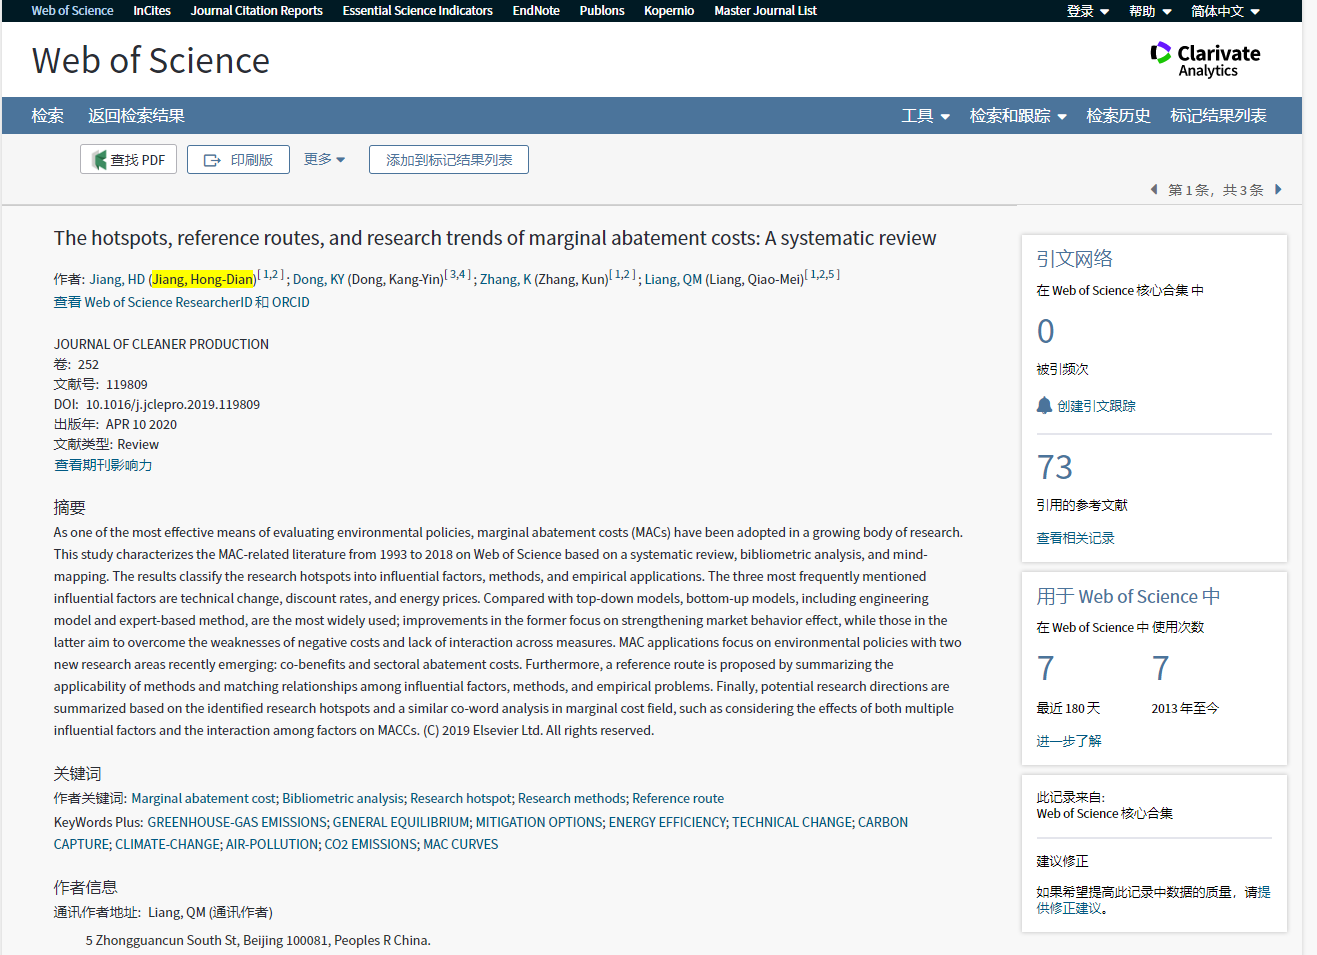Switch to Kopernio tab
Viewport: 1317px width, 955px height.
669,11
